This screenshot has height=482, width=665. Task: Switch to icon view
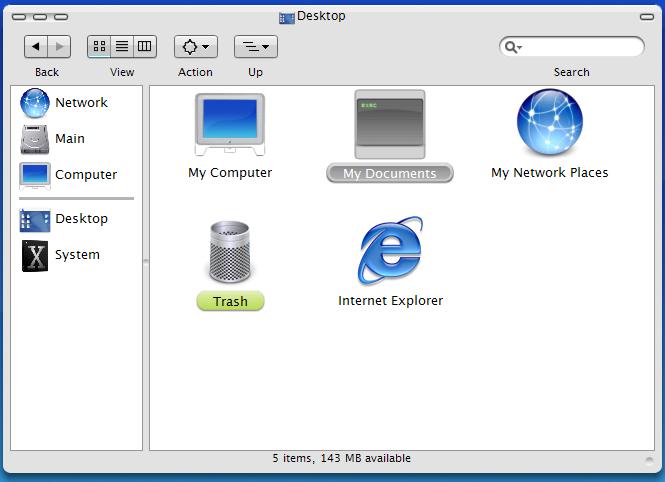pos(99,46)
